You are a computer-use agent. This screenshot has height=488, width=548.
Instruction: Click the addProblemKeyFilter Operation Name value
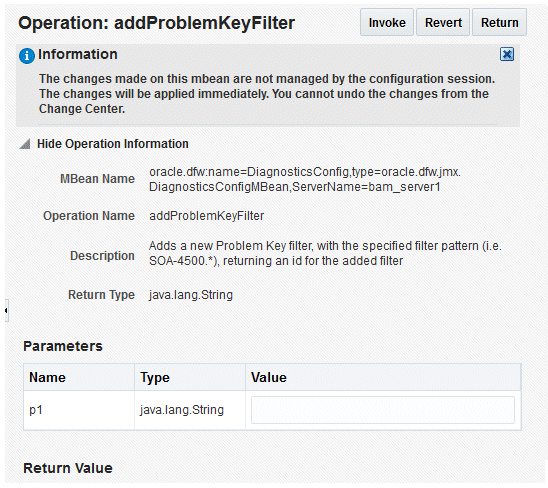(207, 216)
